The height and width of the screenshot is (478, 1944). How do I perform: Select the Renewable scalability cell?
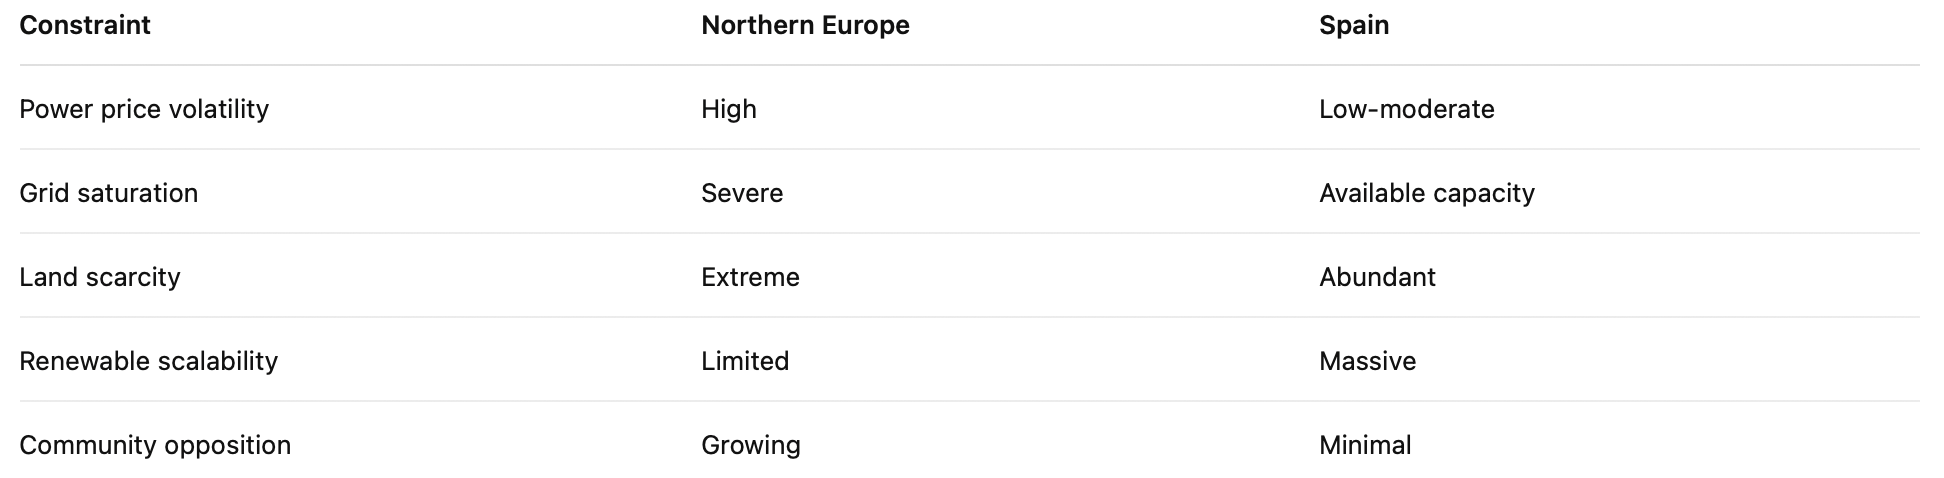pos(149,361)
